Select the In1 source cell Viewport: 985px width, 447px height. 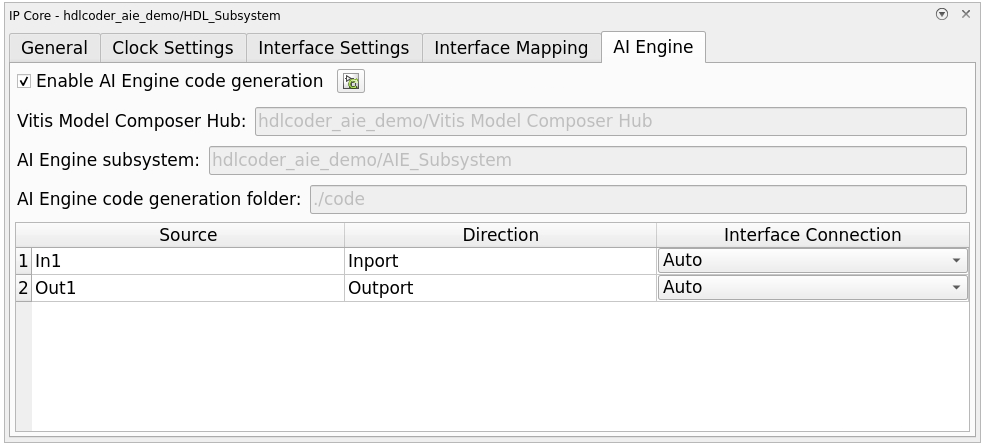188,261
